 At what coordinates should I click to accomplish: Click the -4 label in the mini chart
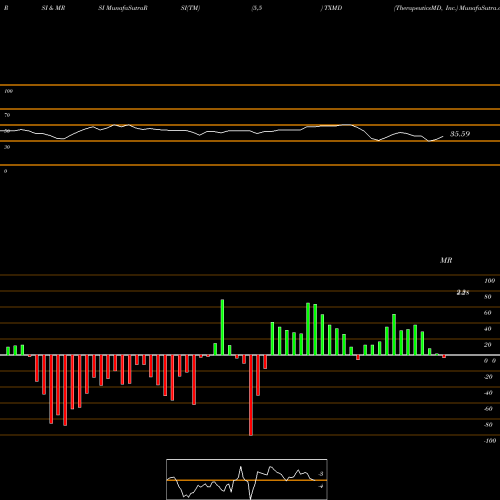click(321, 486)
